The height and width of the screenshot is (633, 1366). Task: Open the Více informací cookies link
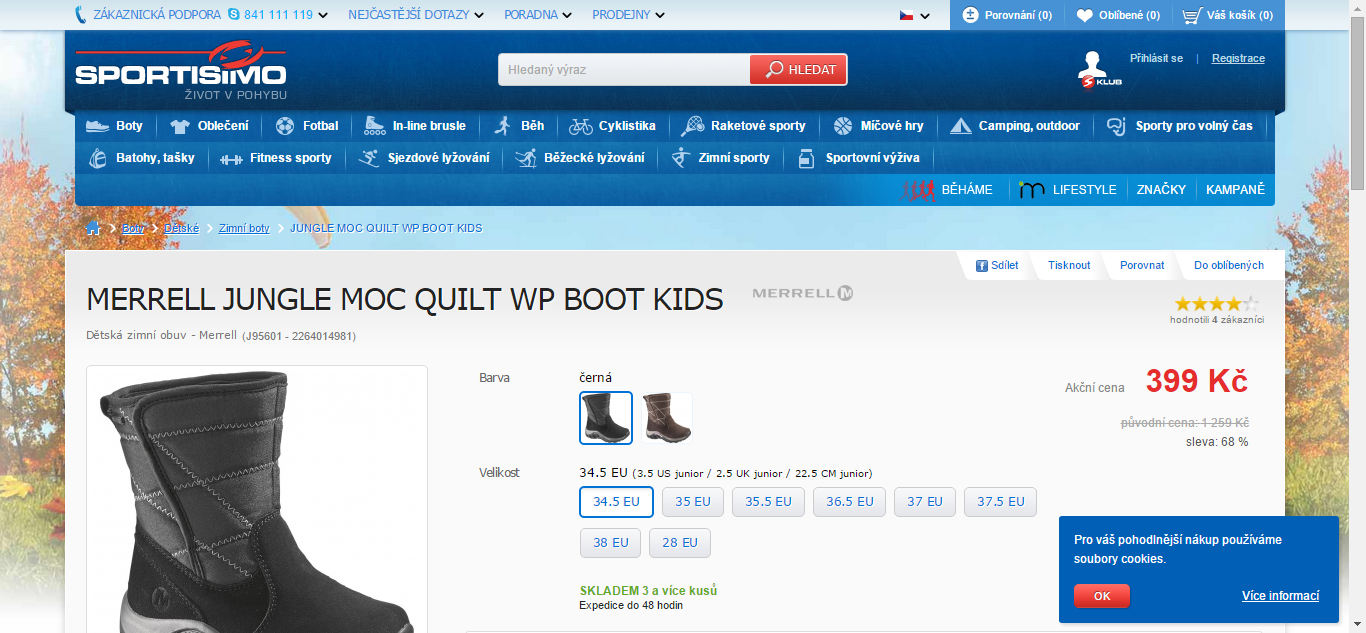pyautogui.click(x=1280, y=596)
